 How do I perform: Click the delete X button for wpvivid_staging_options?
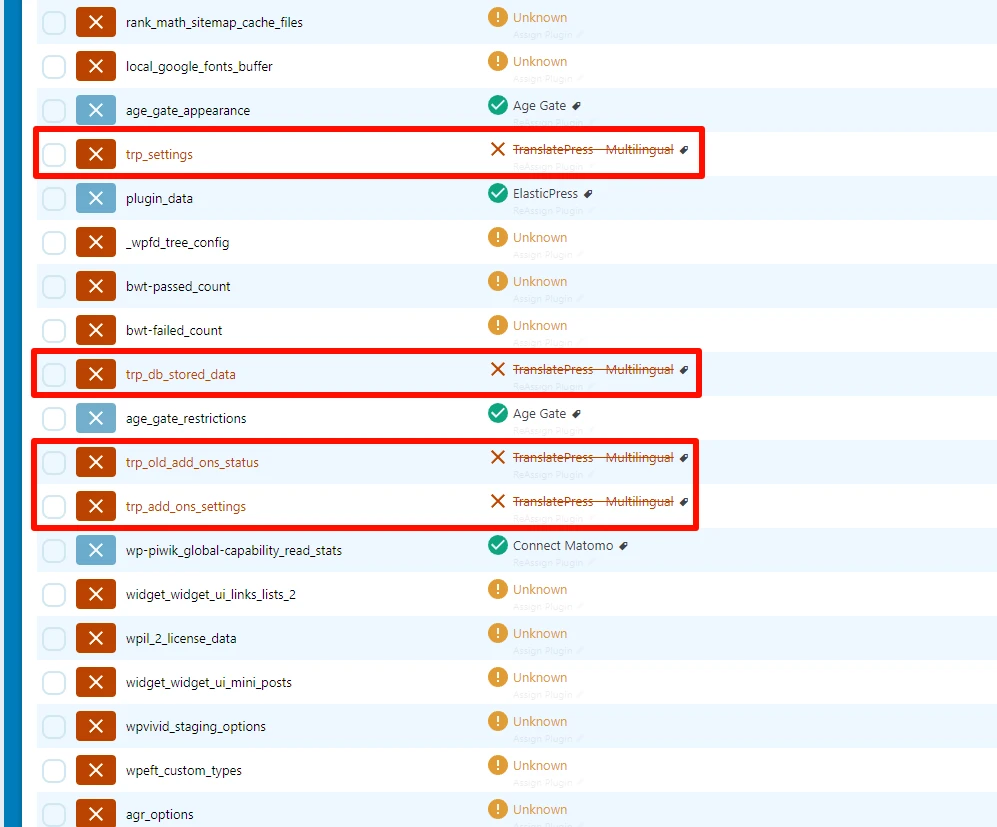pyautogui.click(x=96, y=726)
